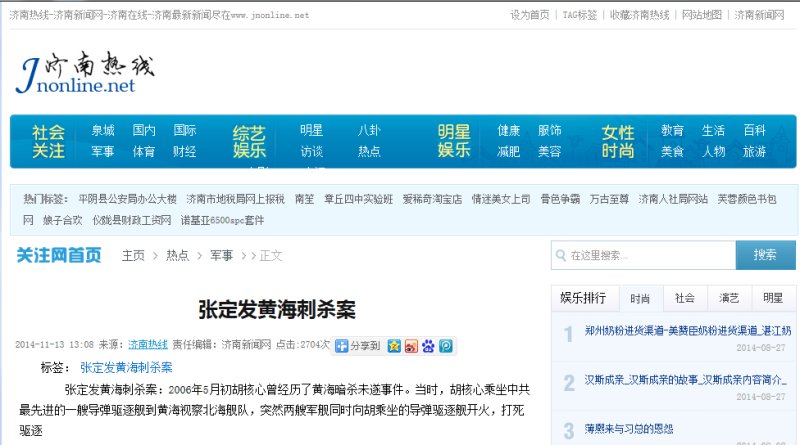The width and height of the screenshot is (800, 445).
Task: Click TAG标签 top link
Action: point(580,15)
